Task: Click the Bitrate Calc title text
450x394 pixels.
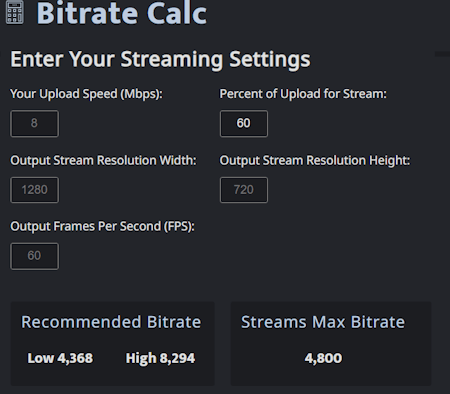Action: [122, 13]
